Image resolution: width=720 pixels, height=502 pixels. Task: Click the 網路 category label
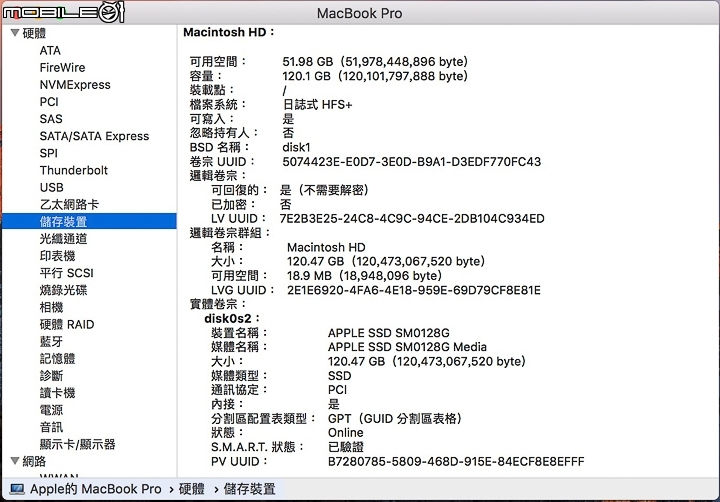tap(34, 461)
